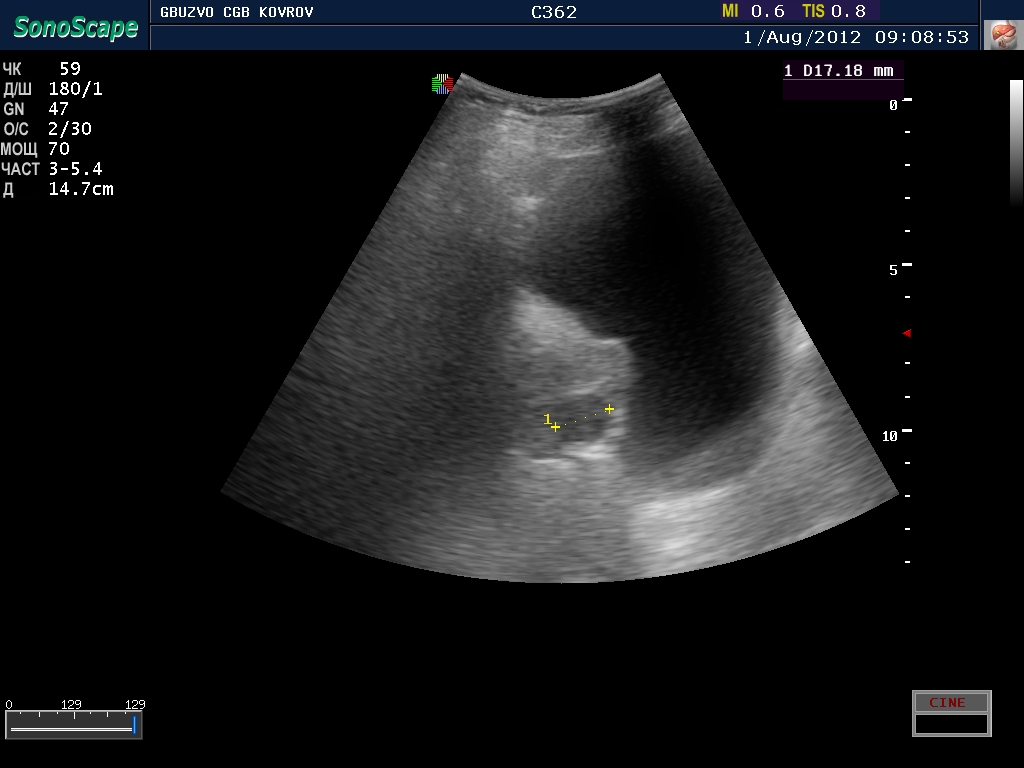Click the Д 14.7cm depth parameter
The image size is (1024, 768).
[58, 189]
